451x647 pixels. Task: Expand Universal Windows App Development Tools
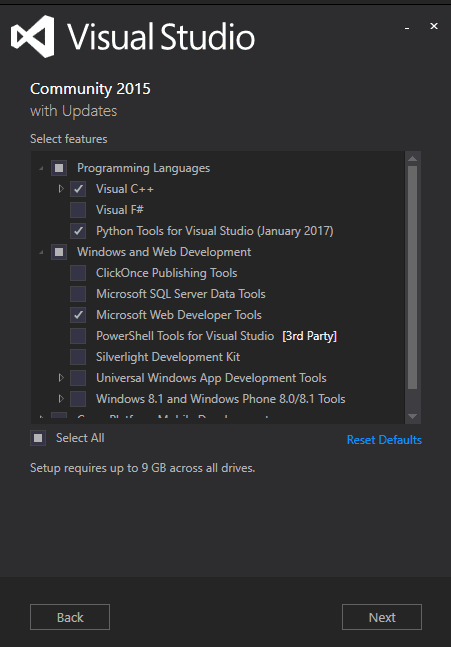pyautogui.click(x=61, y=378)
